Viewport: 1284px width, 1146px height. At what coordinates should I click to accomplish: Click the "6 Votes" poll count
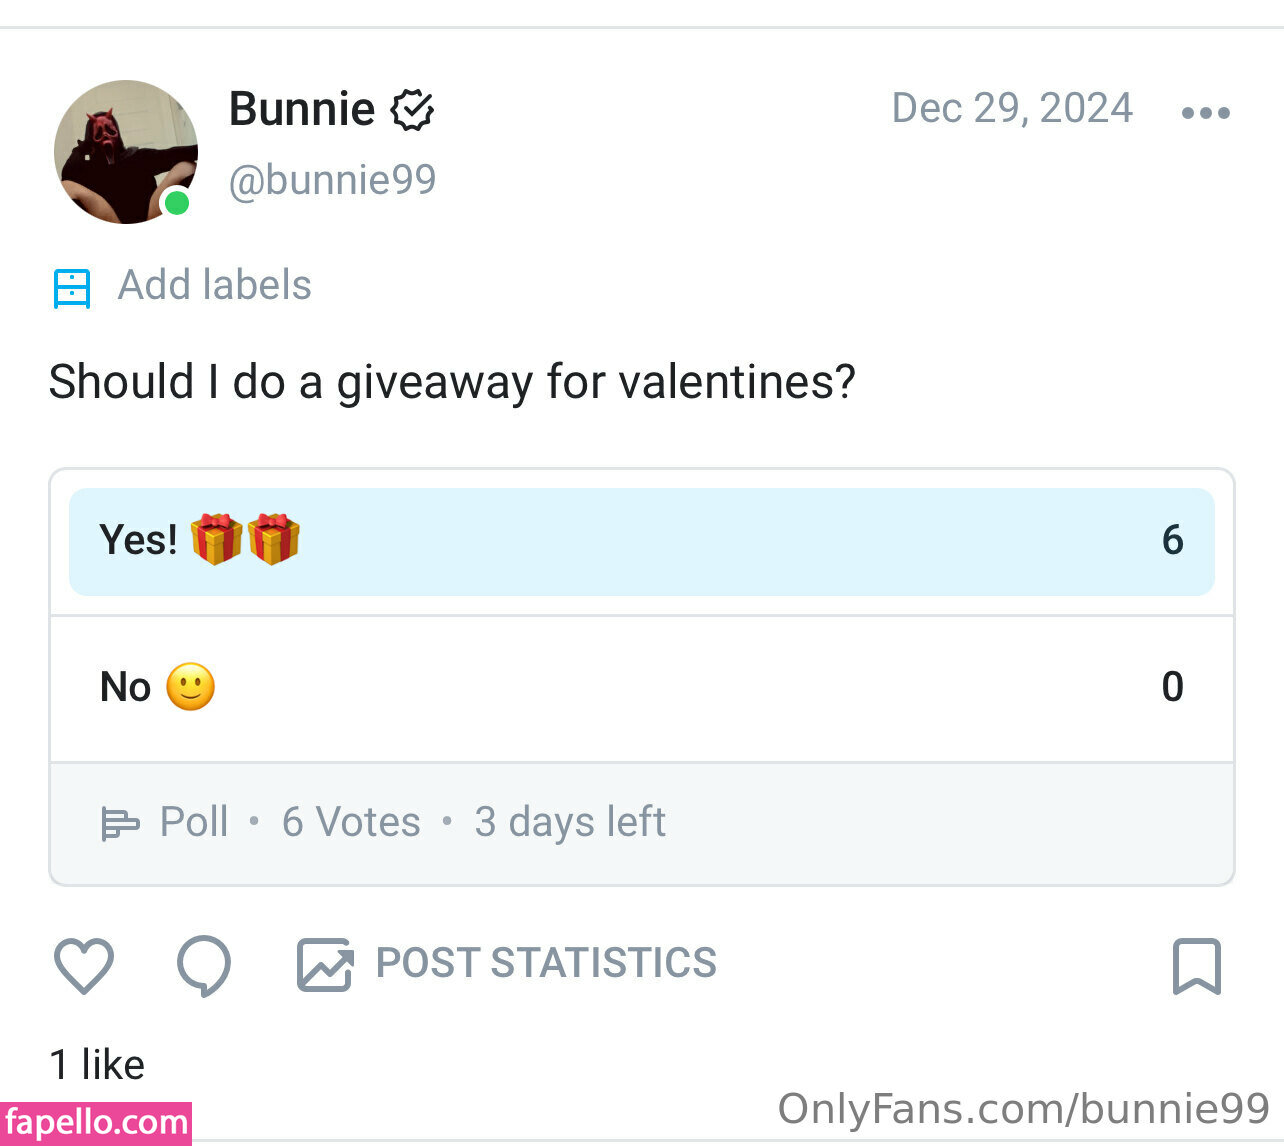coord(351,823)
